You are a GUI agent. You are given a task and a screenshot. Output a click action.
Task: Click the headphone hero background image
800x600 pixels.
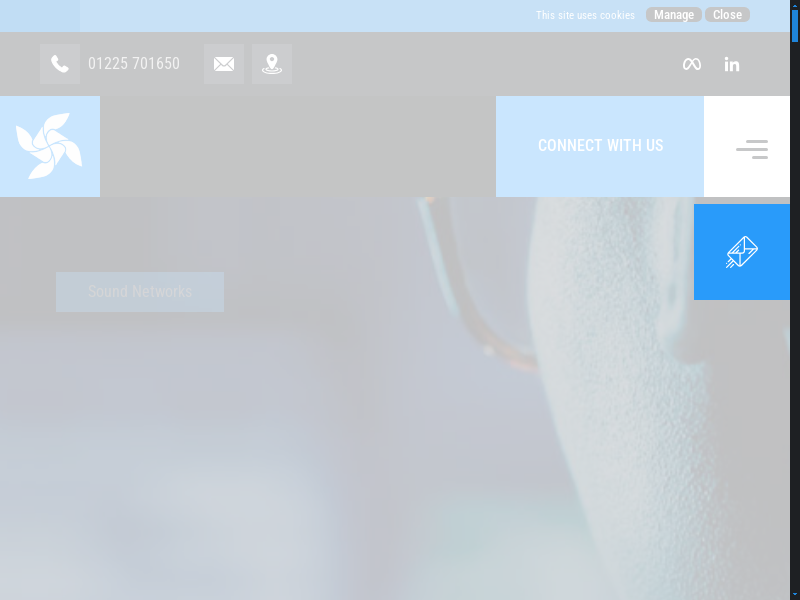tap(400, 450)
